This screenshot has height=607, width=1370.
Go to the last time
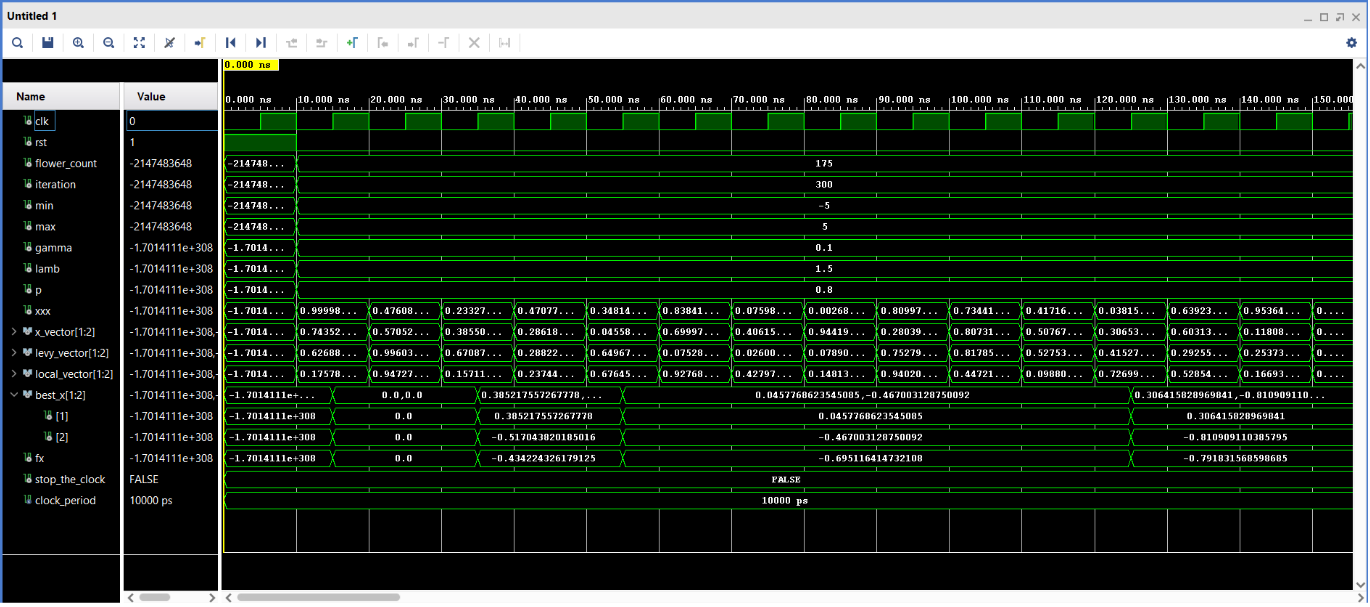pyautogui.click(x=261, y=43)
